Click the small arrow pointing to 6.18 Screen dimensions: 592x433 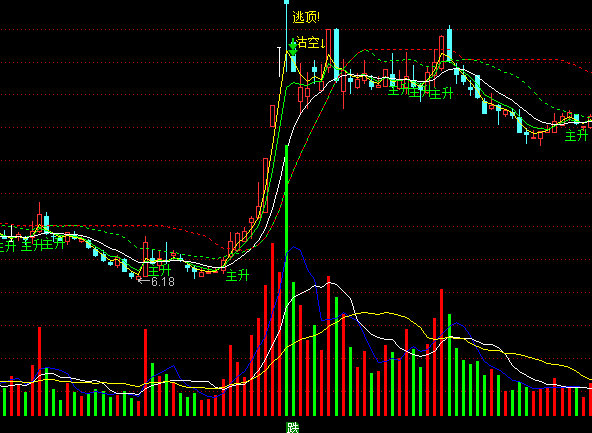click(144, 281)
